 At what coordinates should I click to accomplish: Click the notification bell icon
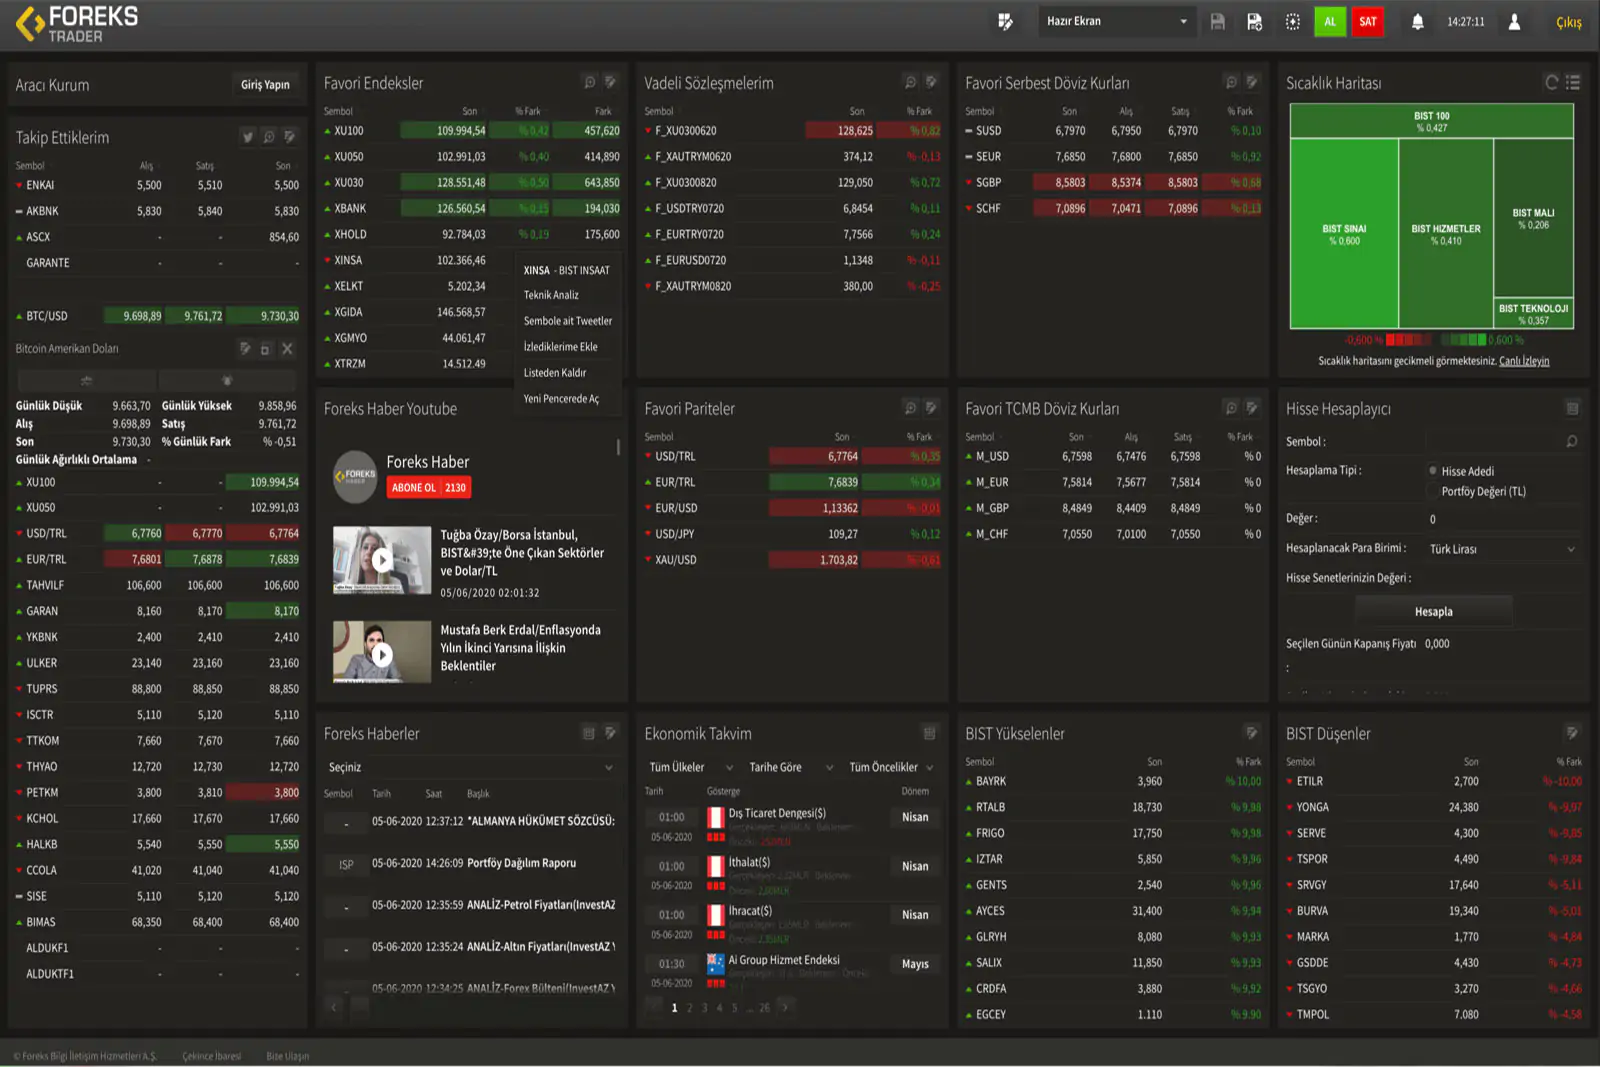[1417, 22]
